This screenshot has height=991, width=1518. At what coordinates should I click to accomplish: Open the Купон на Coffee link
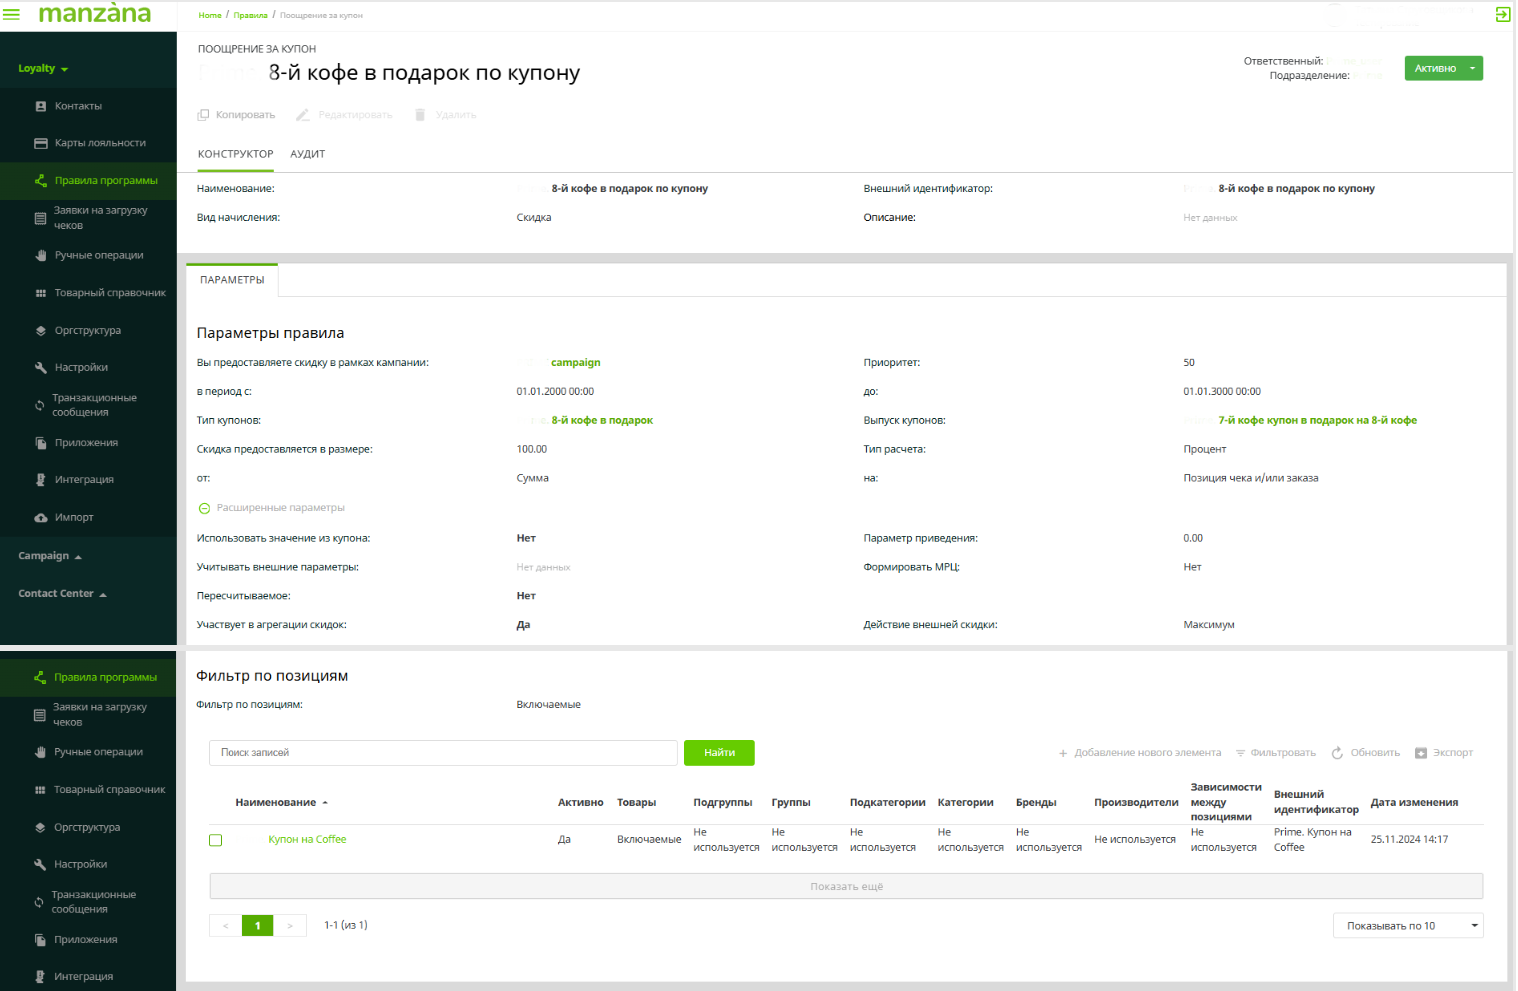pyautogui.click(x=307, y=840)
